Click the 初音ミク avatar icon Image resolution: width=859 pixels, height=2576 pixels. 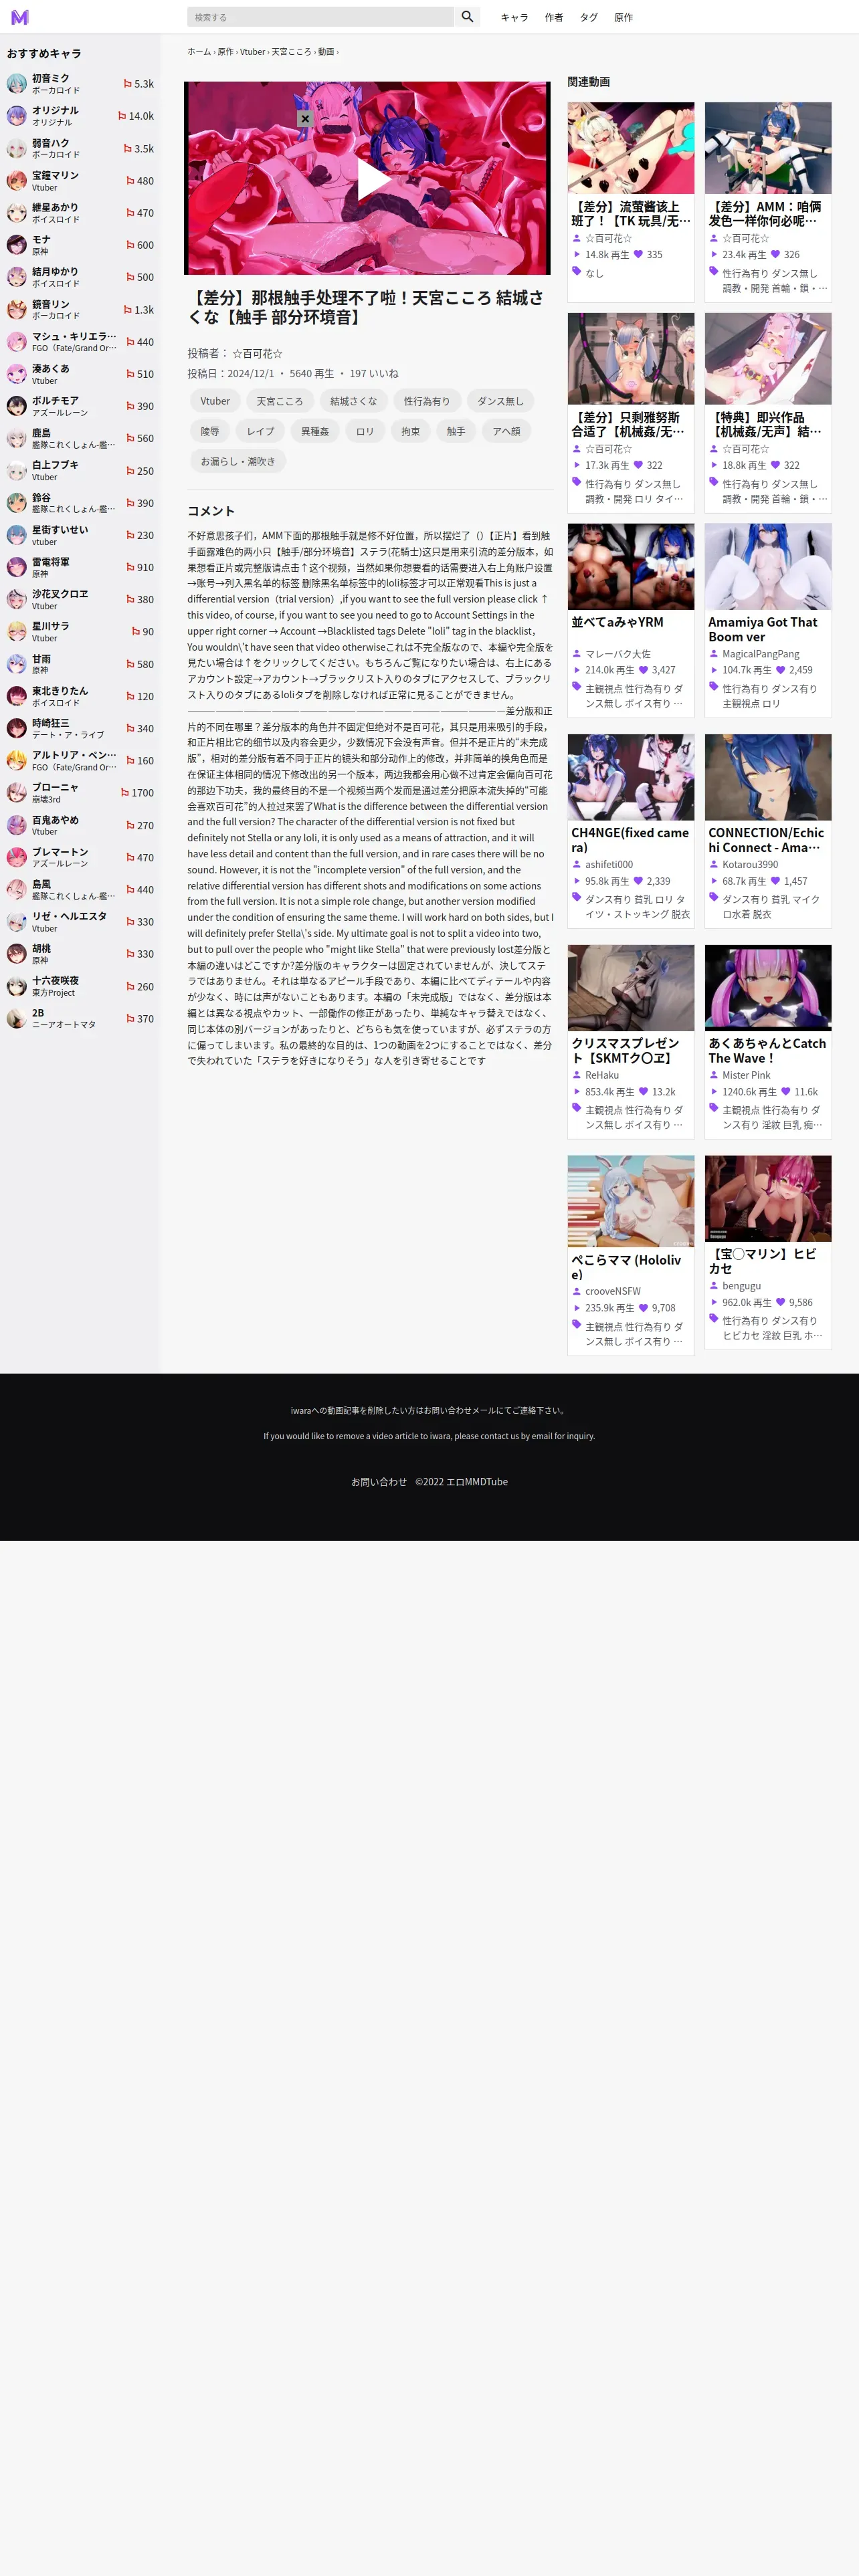17,84
